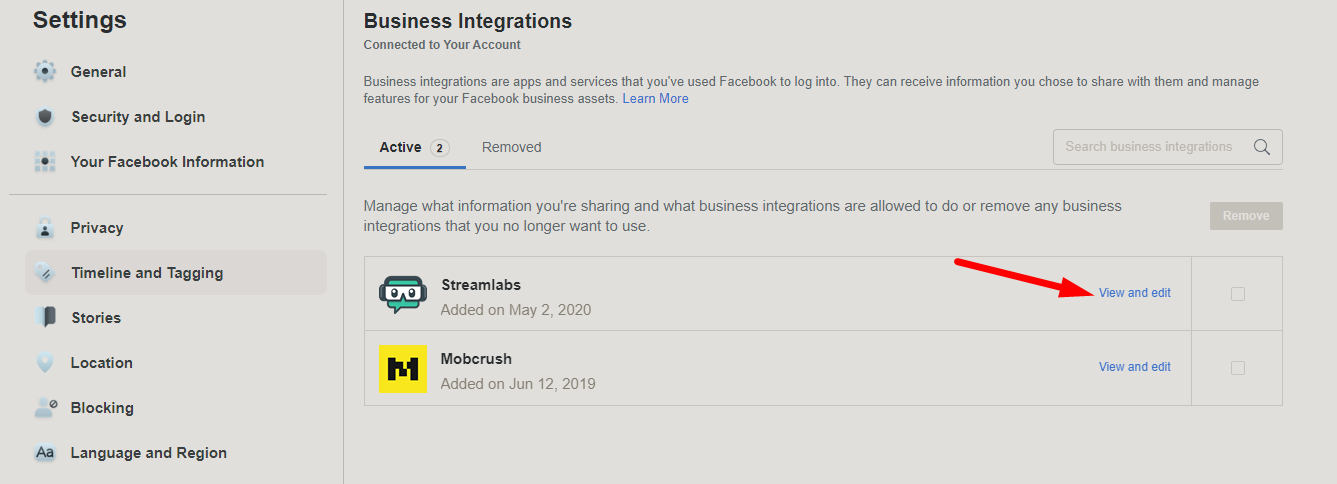Image resolution: width=1337 pixels, height=484 pixels.
Task: Click the Location pin icon
Action: click(45, 363)
